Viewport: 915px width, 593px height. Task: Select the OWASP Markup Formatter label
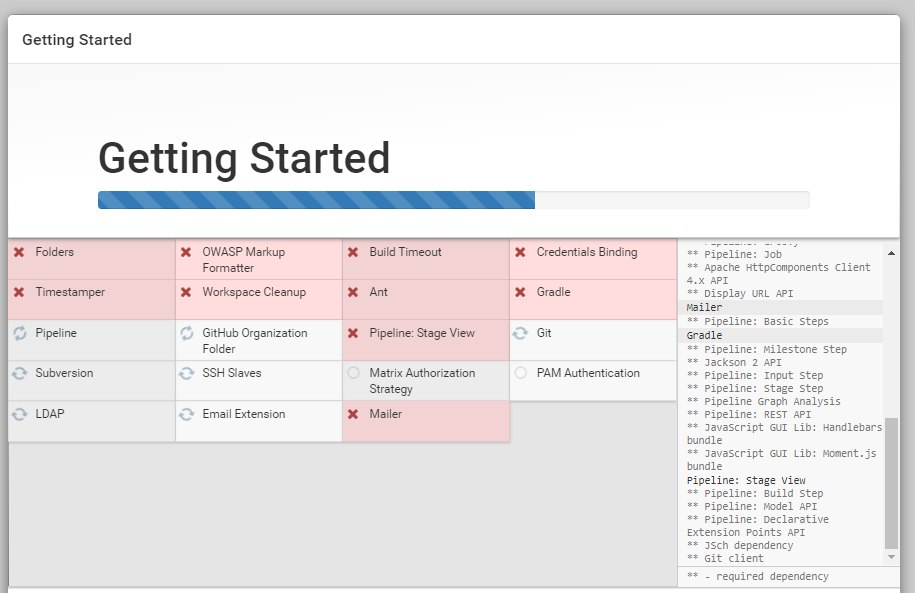click(x=243, y=260)
